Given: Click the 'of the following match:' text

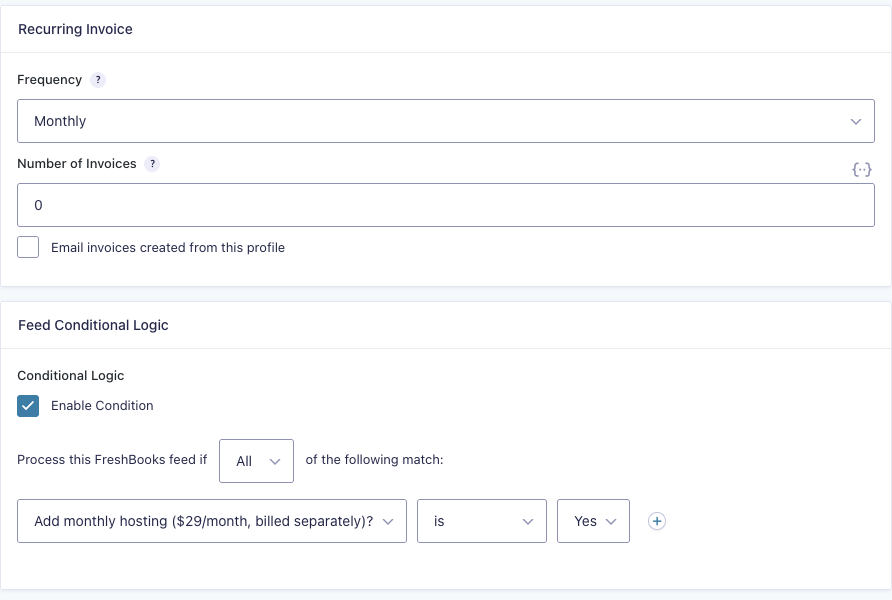Looking at the screenshot, I should (x=374, y=460).
